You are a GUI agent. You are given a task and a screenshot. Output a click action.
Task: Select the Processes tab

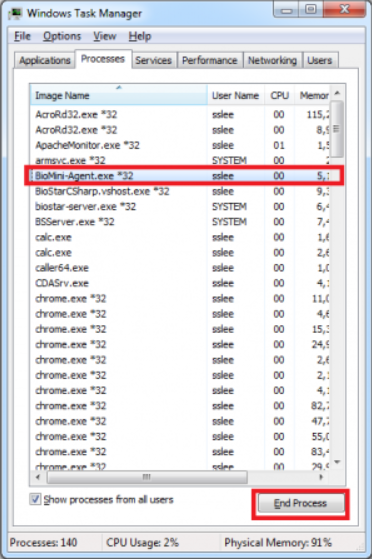tap(103, 59)
